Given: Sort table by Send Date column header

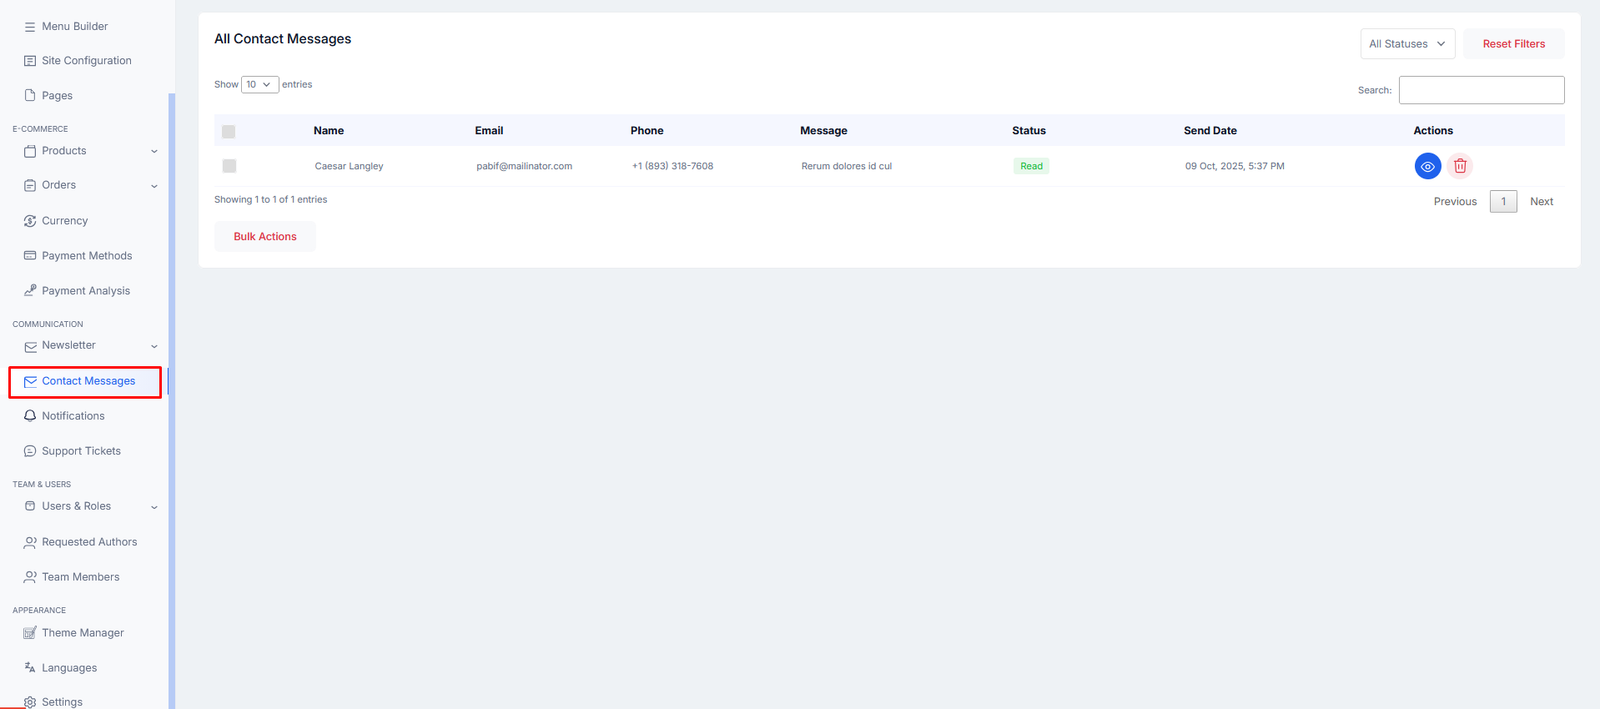Looking at the screenshot, I should pyautogui.click(x=1210, y=131).
